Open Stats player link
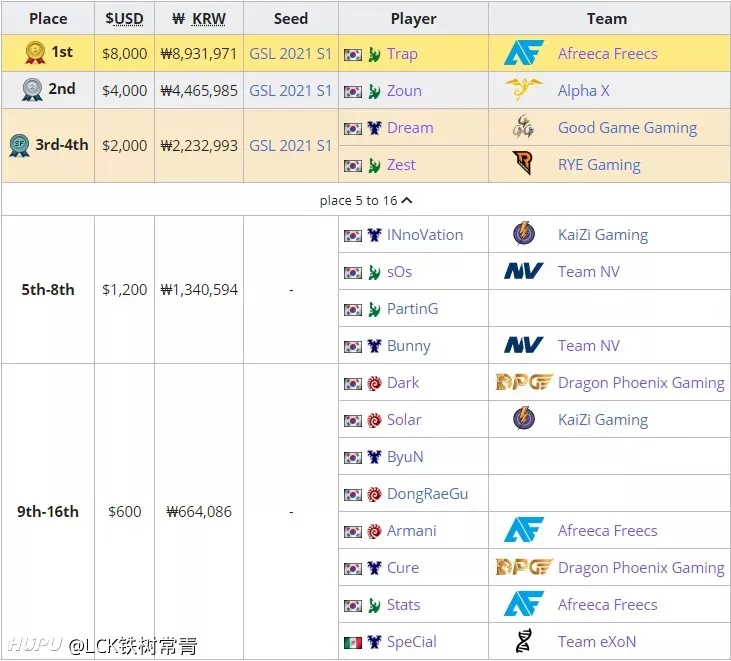The width and height of the screenshot is (731, 661). point(403,605)
